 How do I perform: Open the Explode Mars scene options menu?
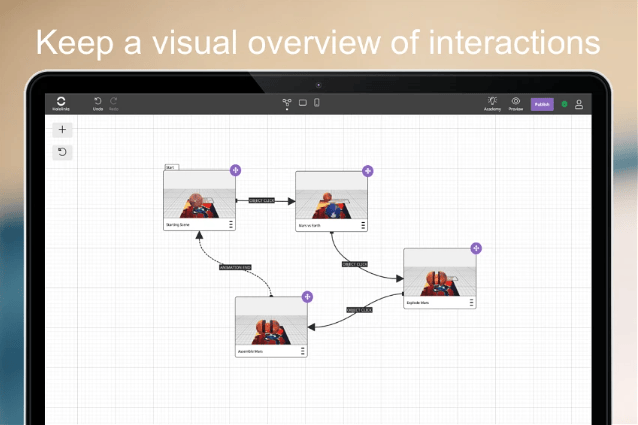(x=471, y=302)
